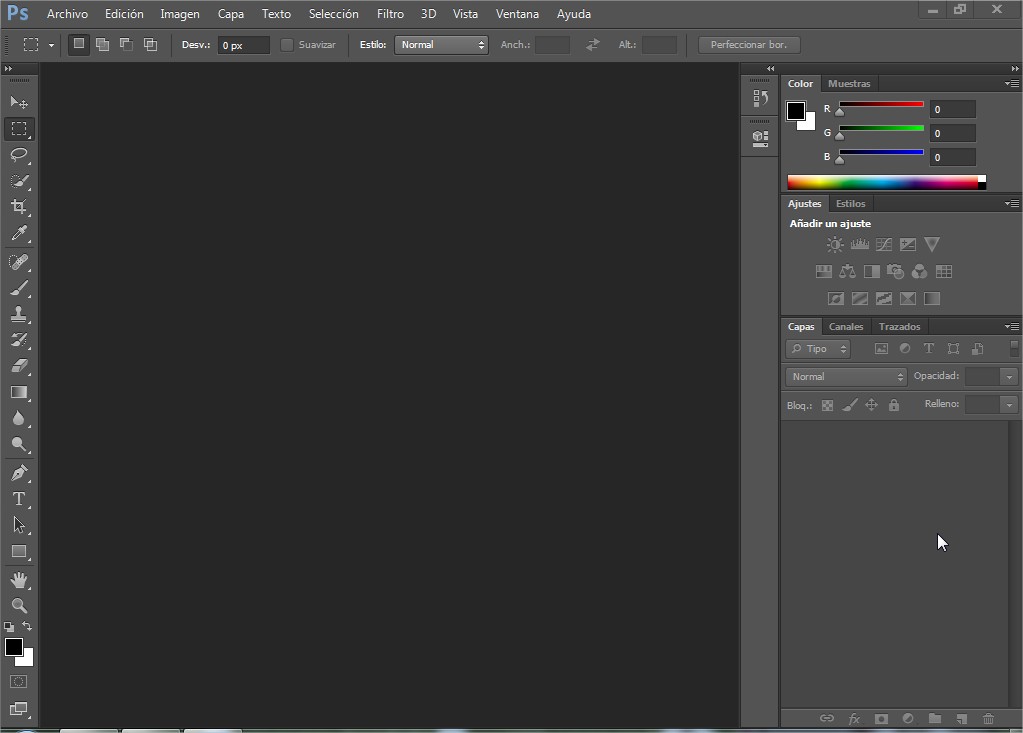The height and width of the screenshot is (733, 1023).
Task: Click the Perfeccionar bor. button
Action: point(748,44)
